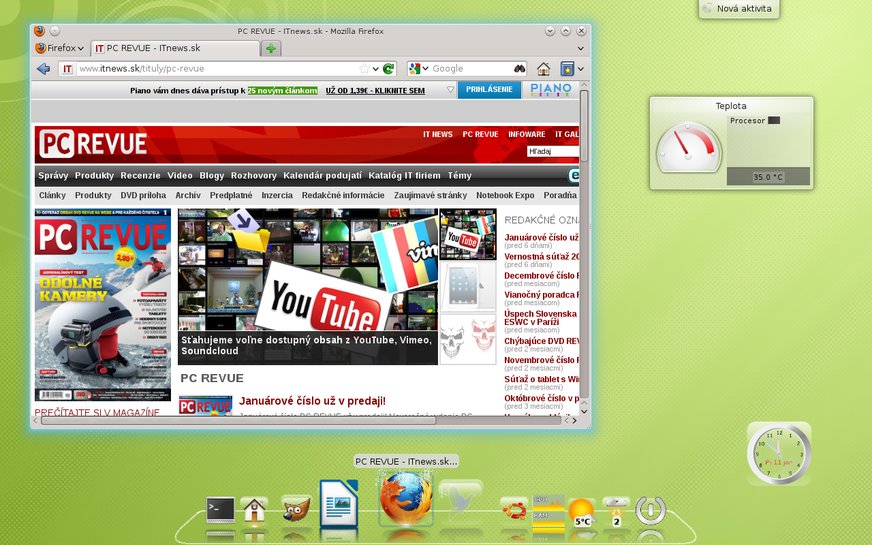Open Kalendár podujatí menu item
Viewport: 872px width, 545px height.
322,176
